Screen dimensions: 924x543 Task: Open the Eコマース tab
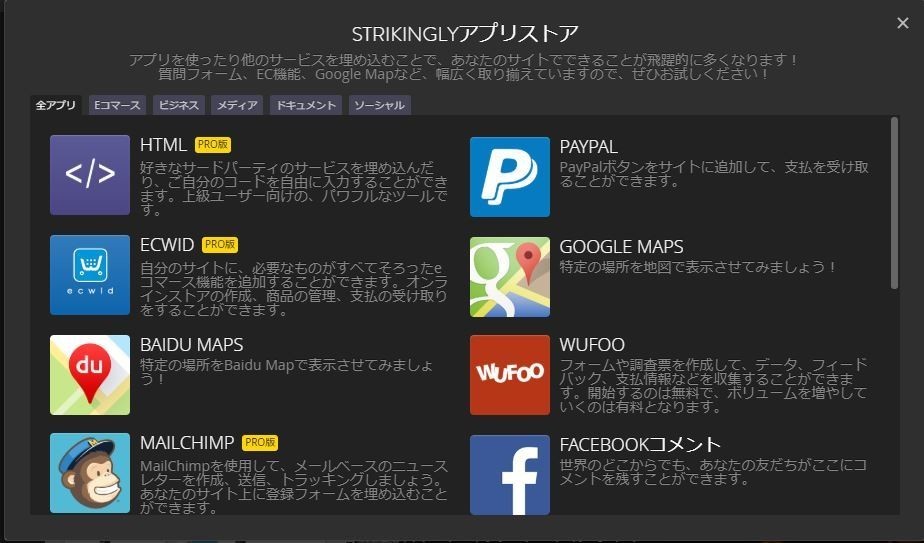117,105
